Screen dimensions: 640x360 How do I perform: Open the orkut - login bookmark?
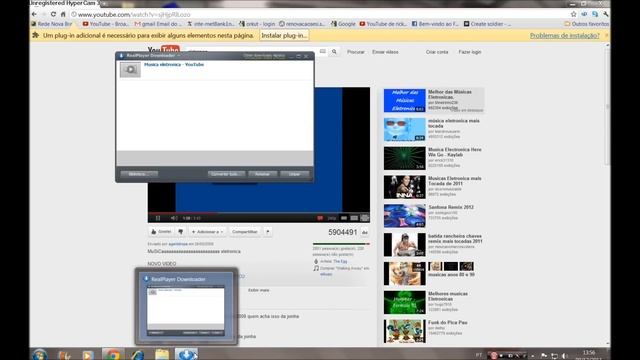pos(257,24)
